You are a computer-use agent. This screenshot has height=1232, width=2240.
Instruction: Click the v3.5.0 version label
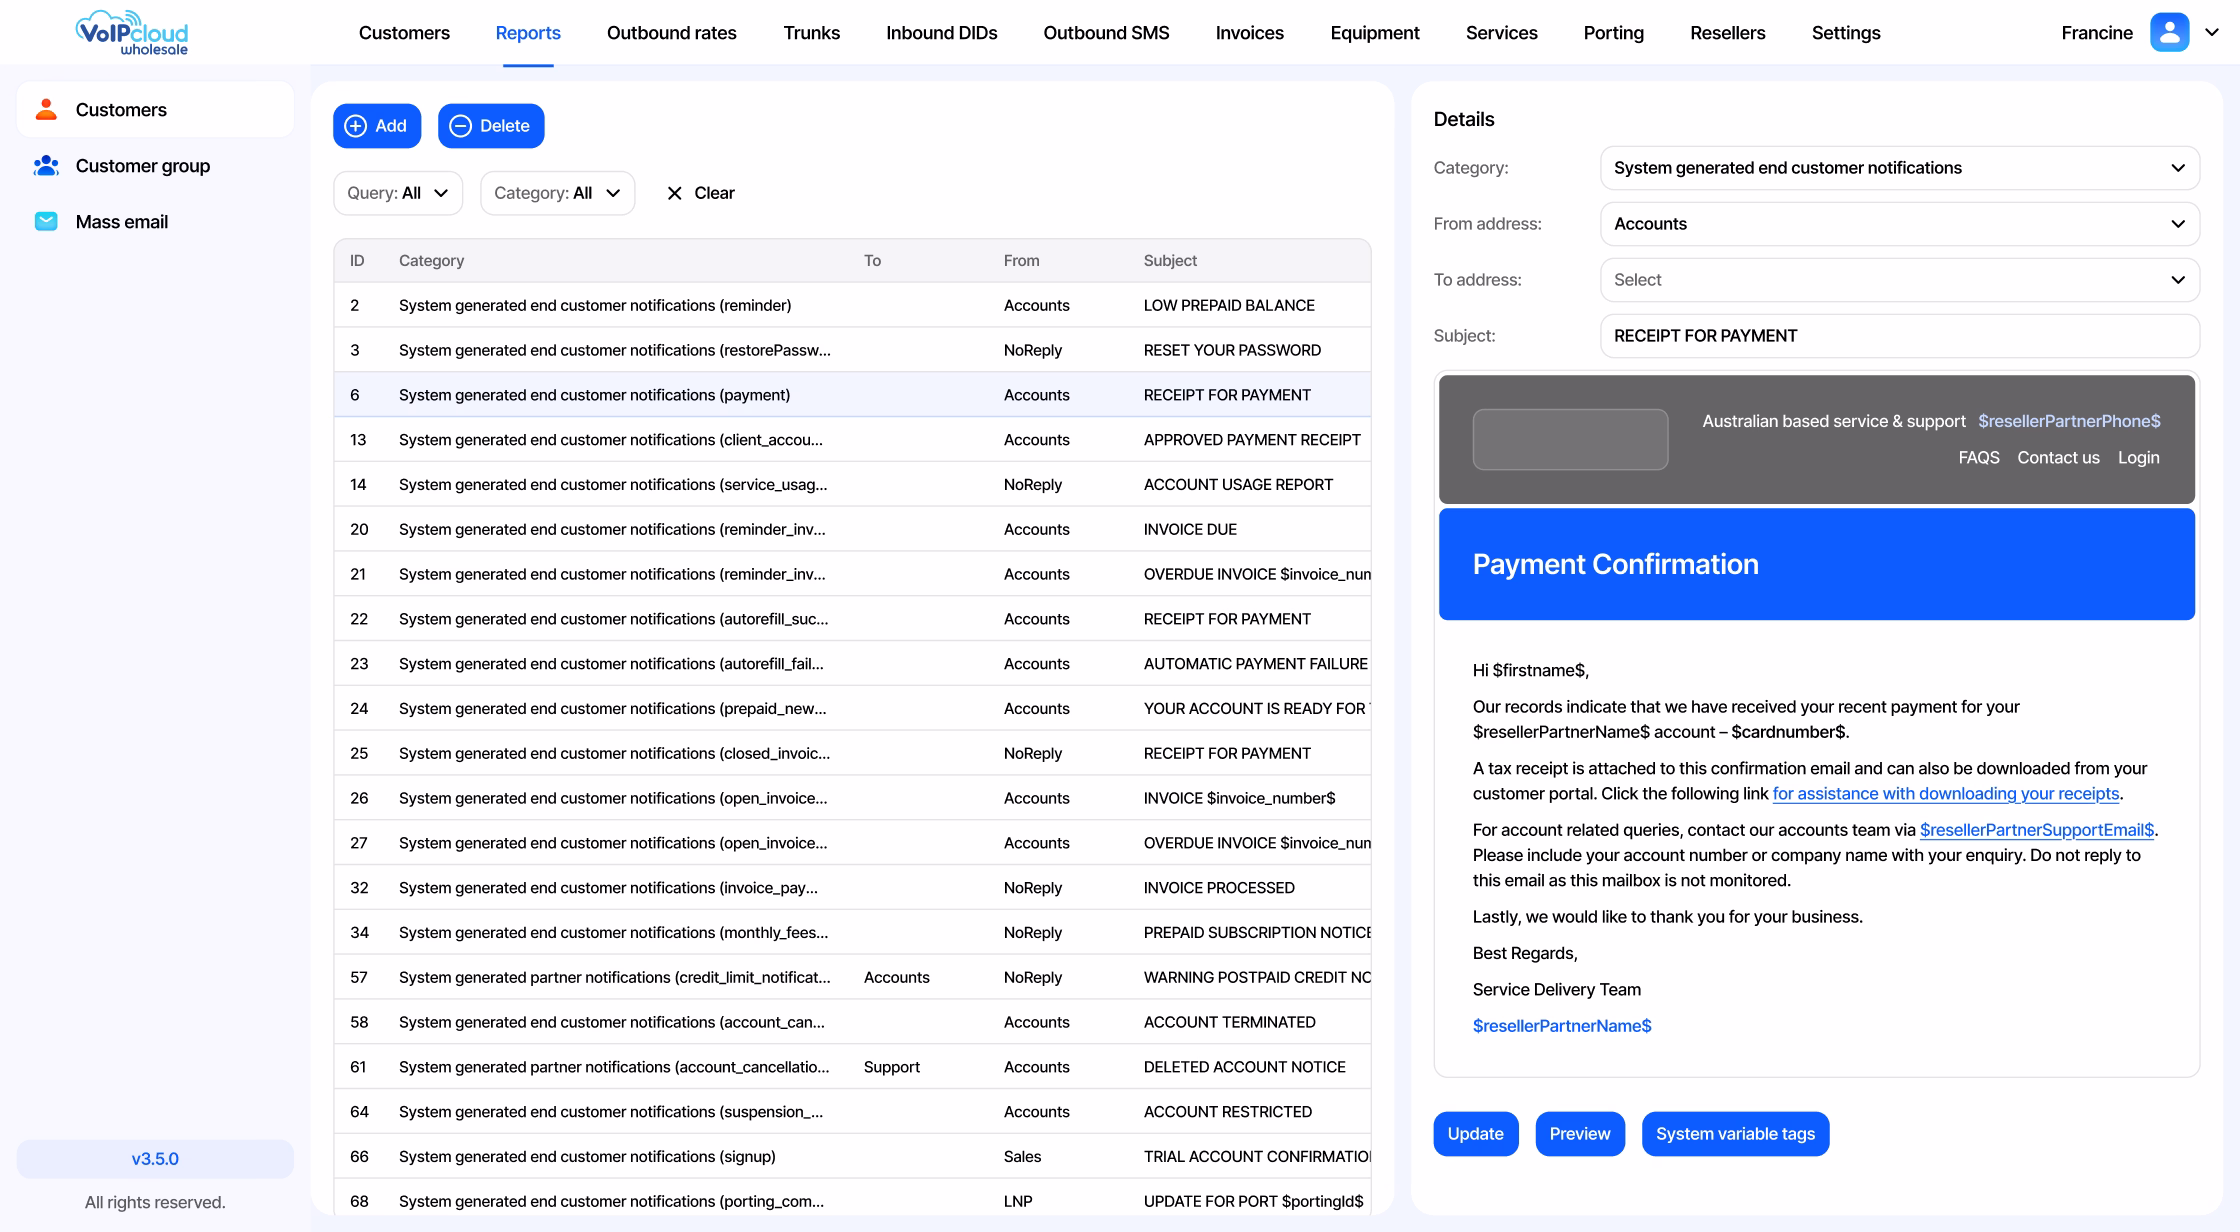tap(155, 1159)
